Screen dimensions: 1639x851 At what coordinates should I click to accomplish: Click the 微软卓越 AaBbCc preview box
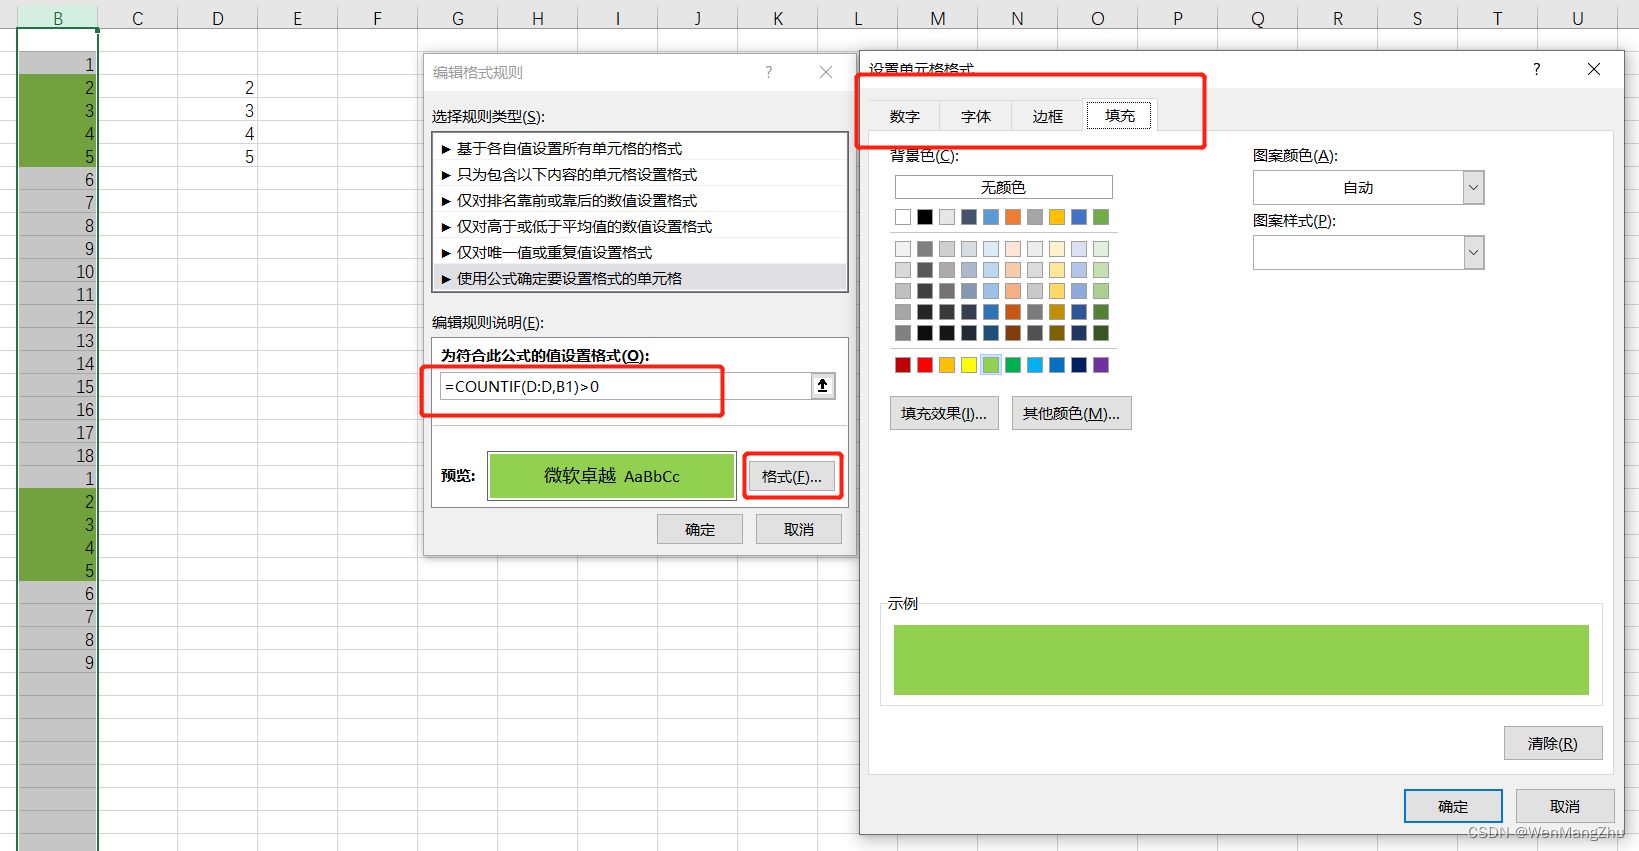pyautogui.click(x=612, y=476)
